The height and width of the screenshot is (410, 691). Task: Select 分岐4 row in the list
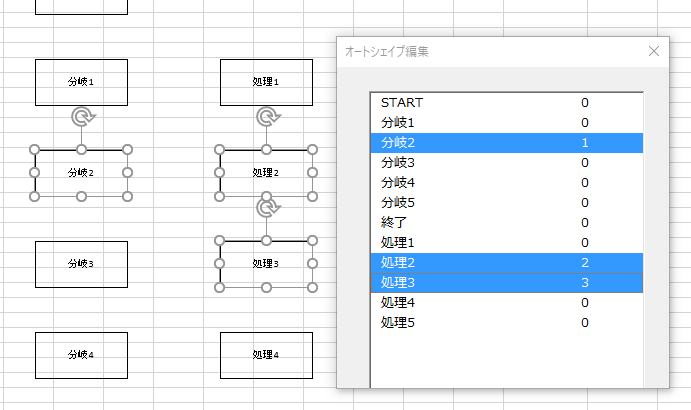coord(507,183)
